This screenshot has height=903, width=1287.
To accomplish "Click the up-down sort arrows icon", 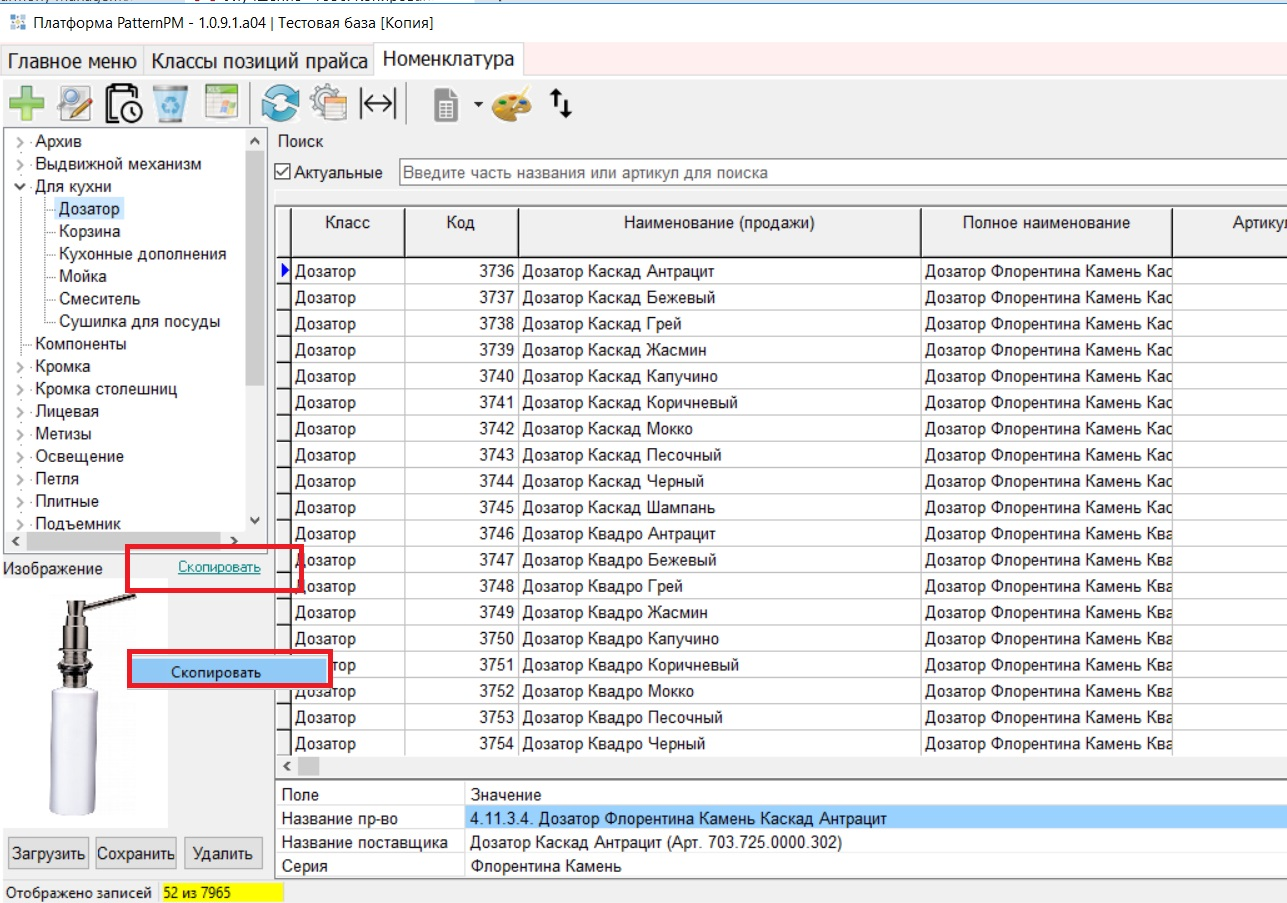I will [561, 103].
